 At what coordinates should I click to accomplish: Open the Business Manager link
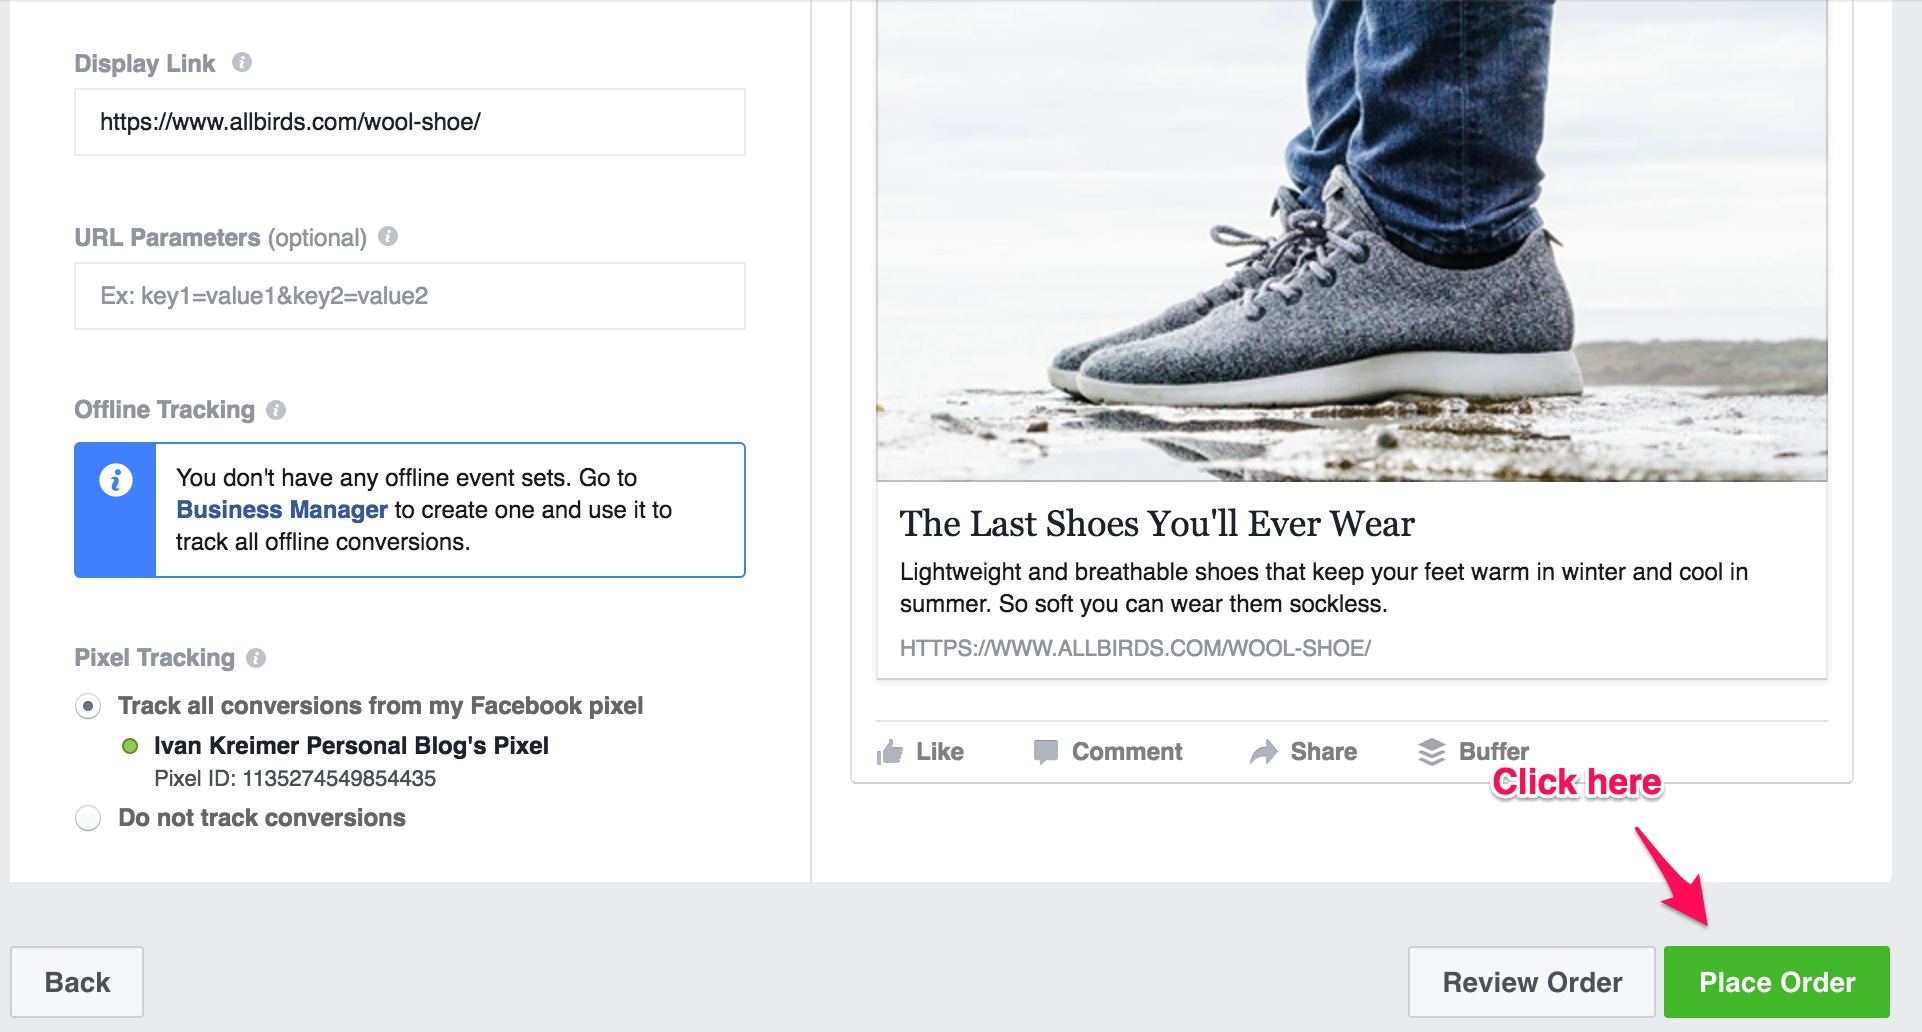(x=281, y=510)
